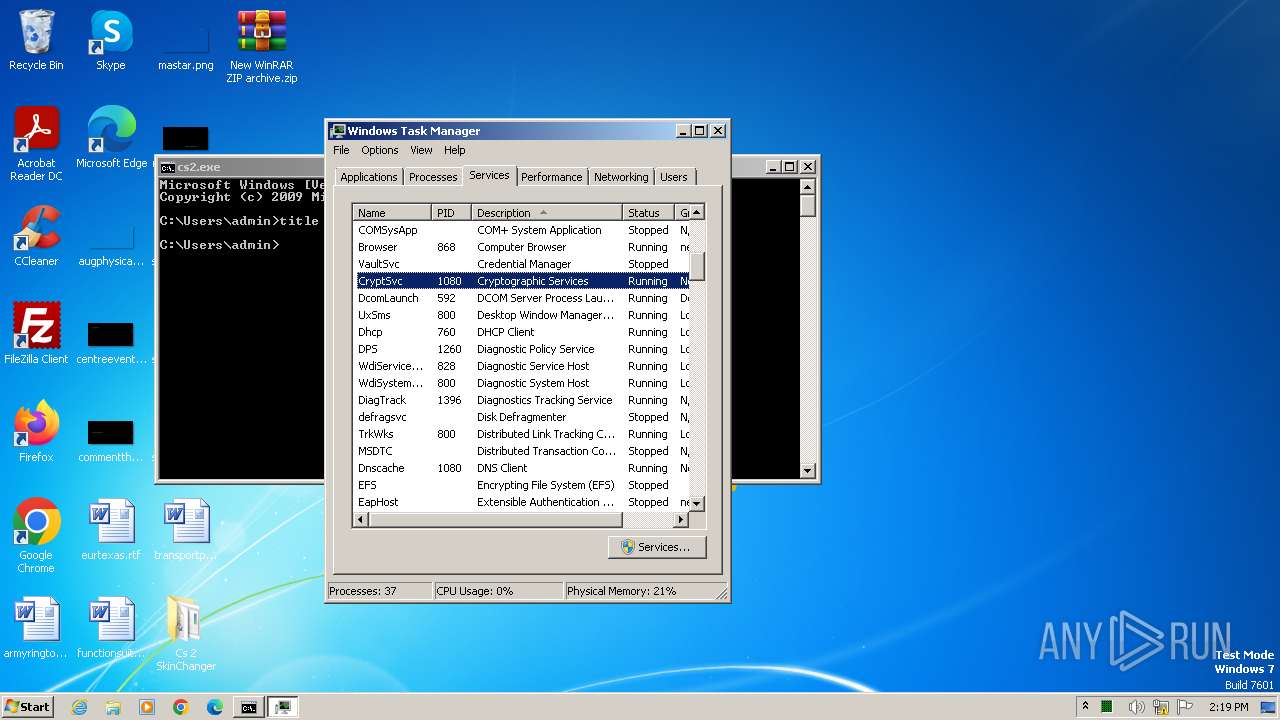The image size is (1280, 720).
Task: Open cs2.exe console system menu icon
Action: pos(168,167)
